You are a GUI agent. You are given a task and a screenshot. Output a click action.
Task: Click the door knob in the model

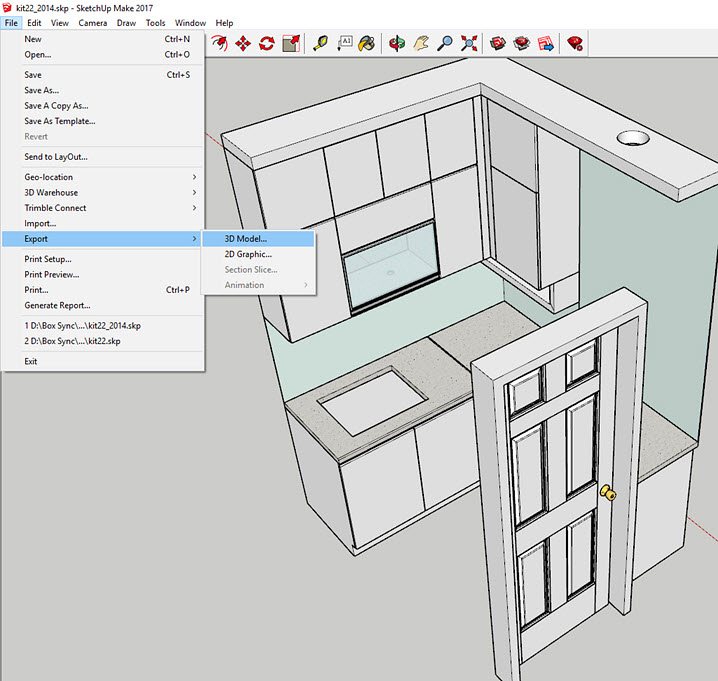coord(606,492)
